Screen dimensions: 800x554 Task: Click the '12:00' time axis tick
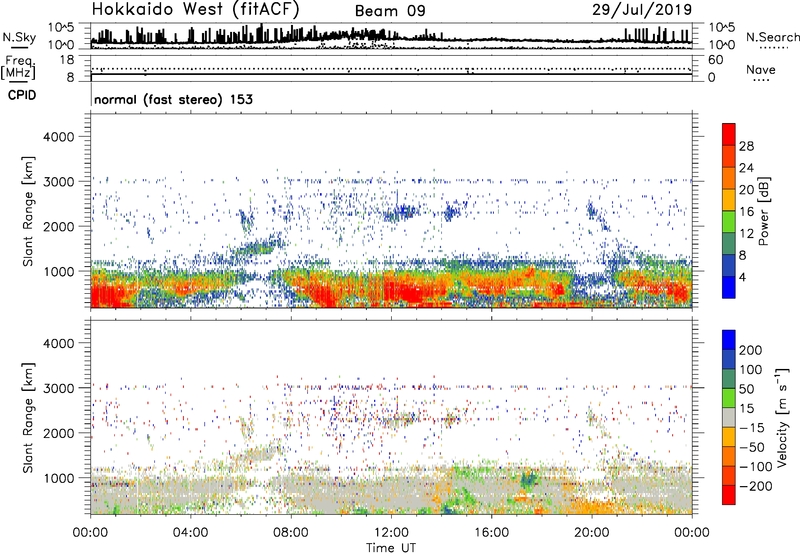391,533
